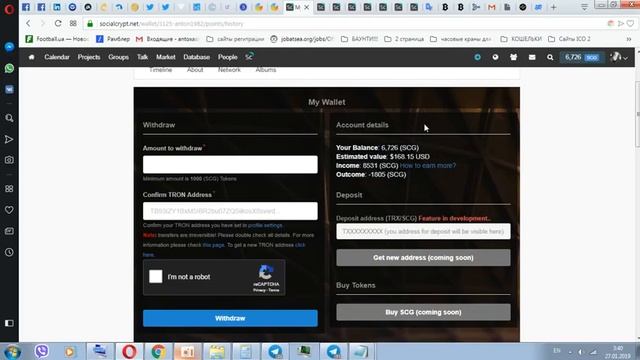Take a snapshot with the sidebar camera icon
Image resolution: width=640 pixels, height=360 pixels.
point(9,160)
